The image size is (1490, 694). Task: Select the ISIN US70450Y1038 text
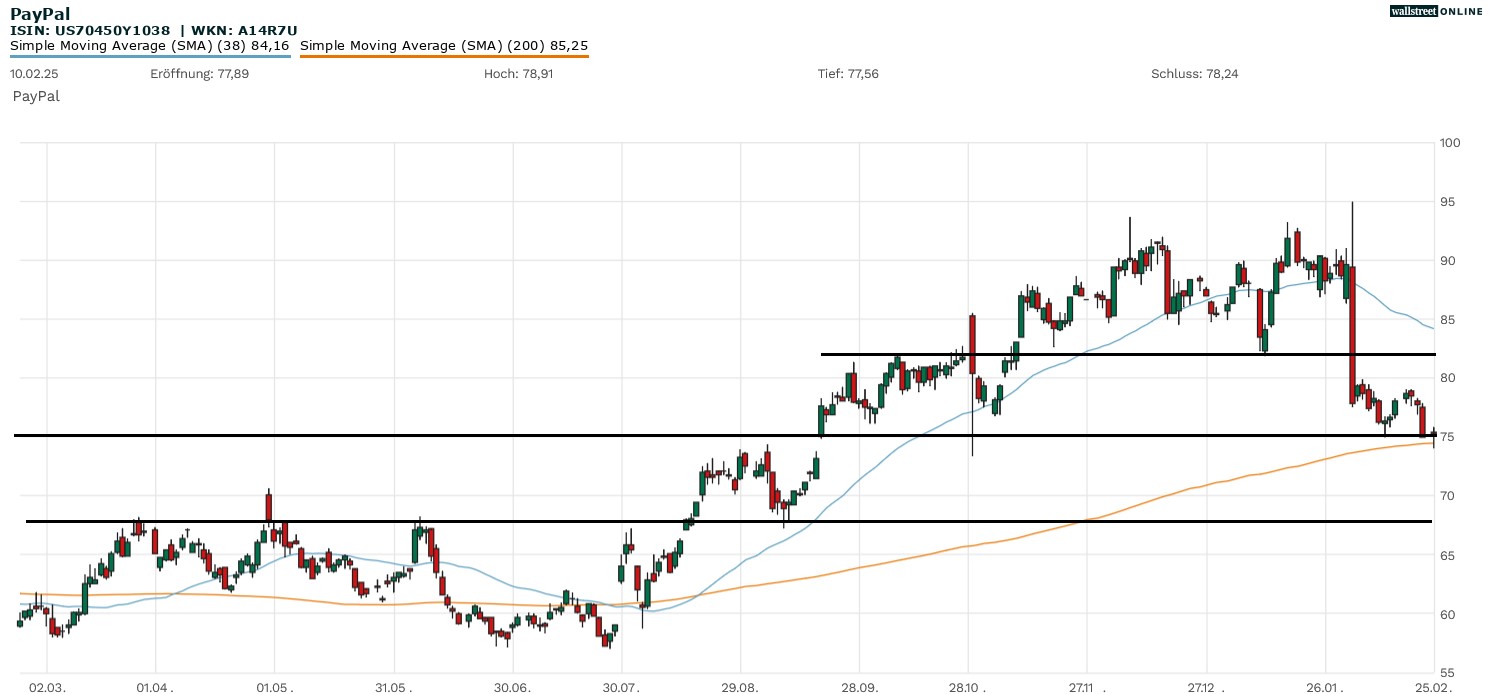click(90, 30)
